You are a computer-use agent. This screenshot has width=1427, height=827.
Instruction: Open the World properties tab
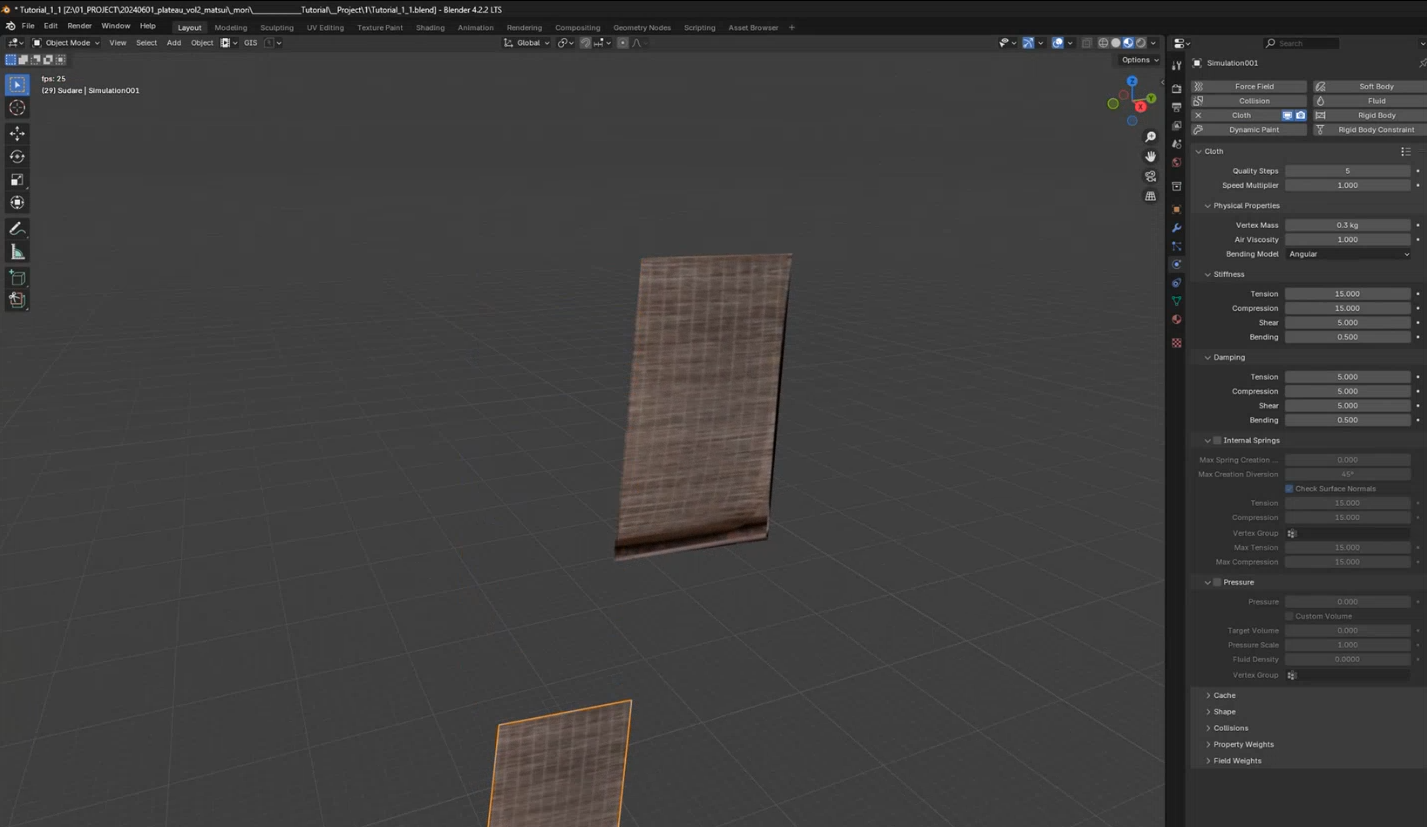pos(1176,162)
